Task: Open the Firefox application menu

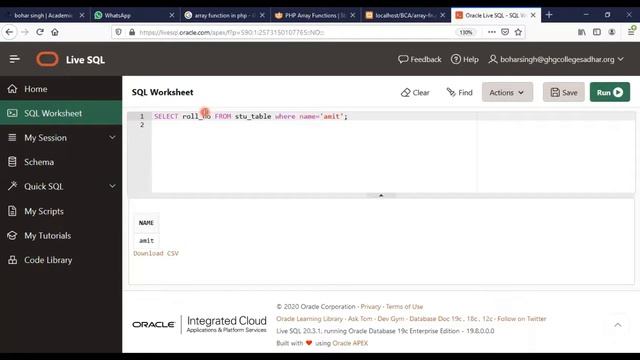Action: [631, 32]
